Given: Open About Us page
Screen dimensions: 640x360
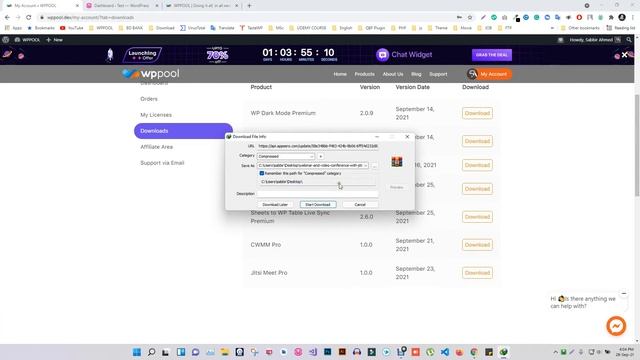Looking at the screenshot, I should coord(393,74).
